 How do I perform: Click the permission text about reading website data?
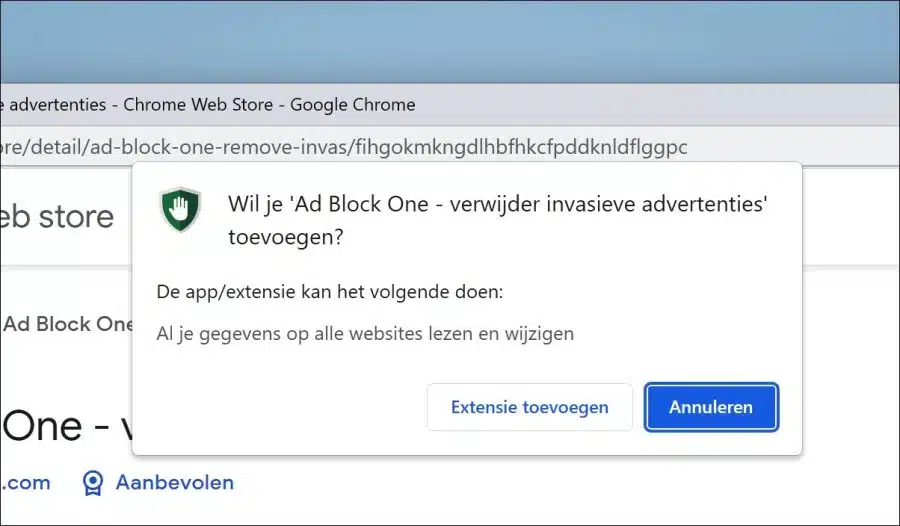365,334
